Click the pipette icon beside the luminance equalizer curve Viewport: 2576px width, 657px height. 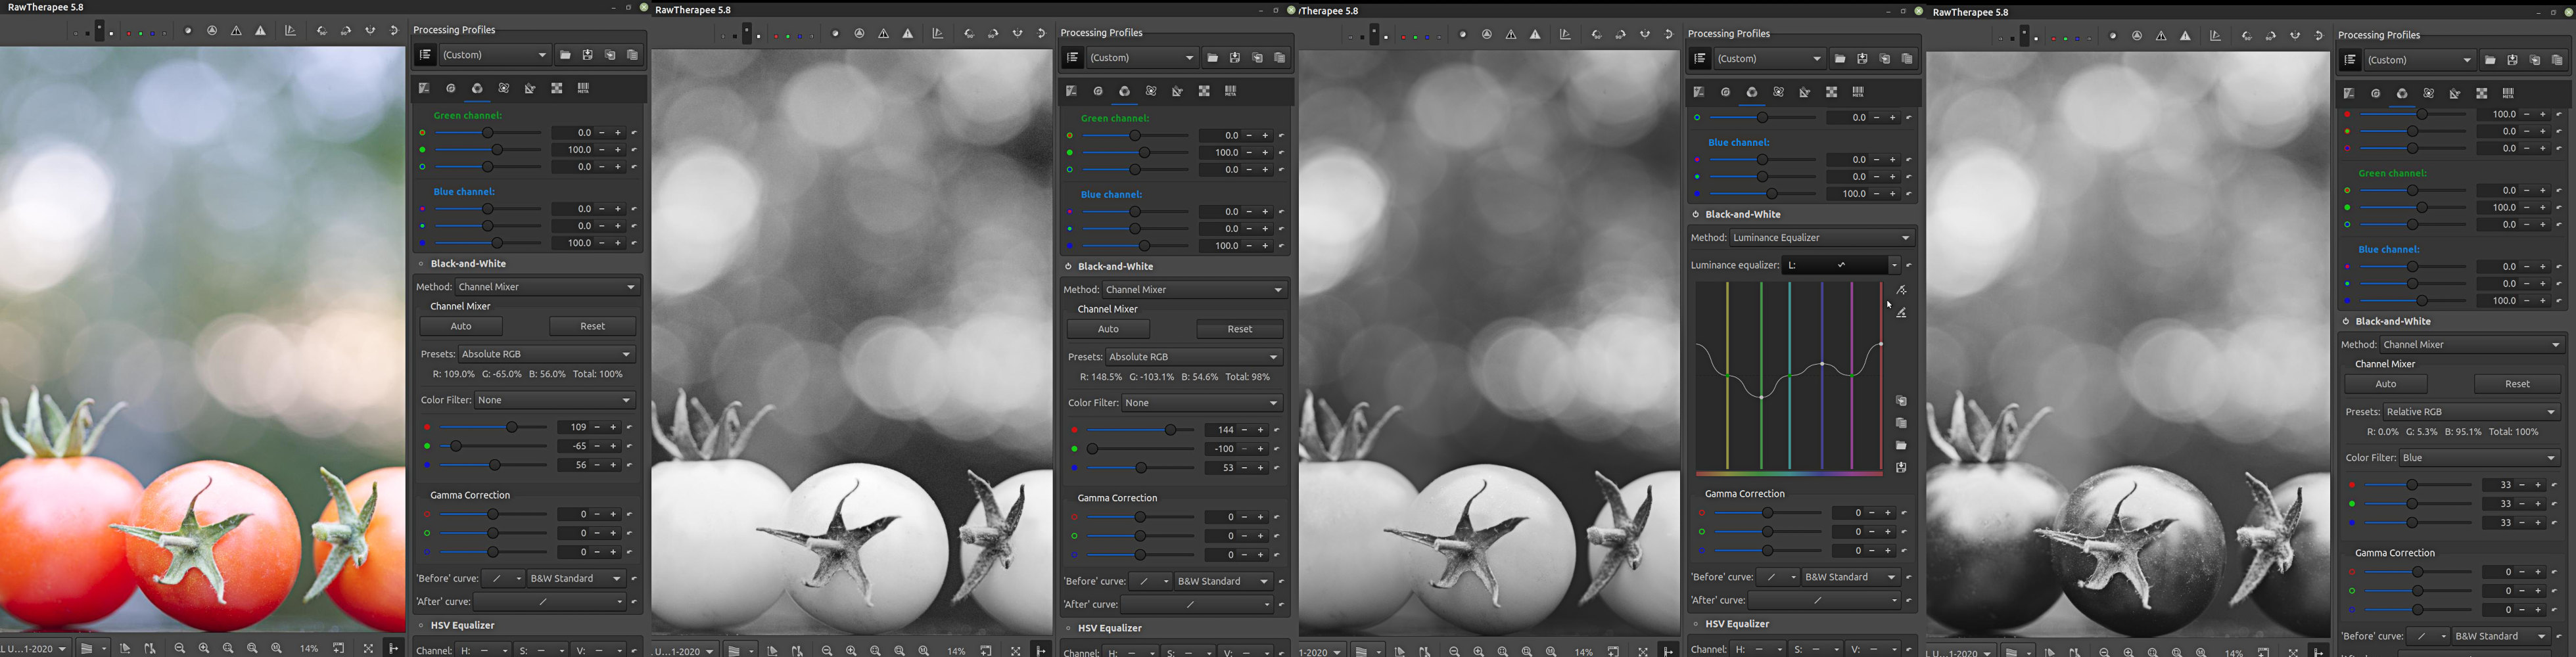[1901, 290]
